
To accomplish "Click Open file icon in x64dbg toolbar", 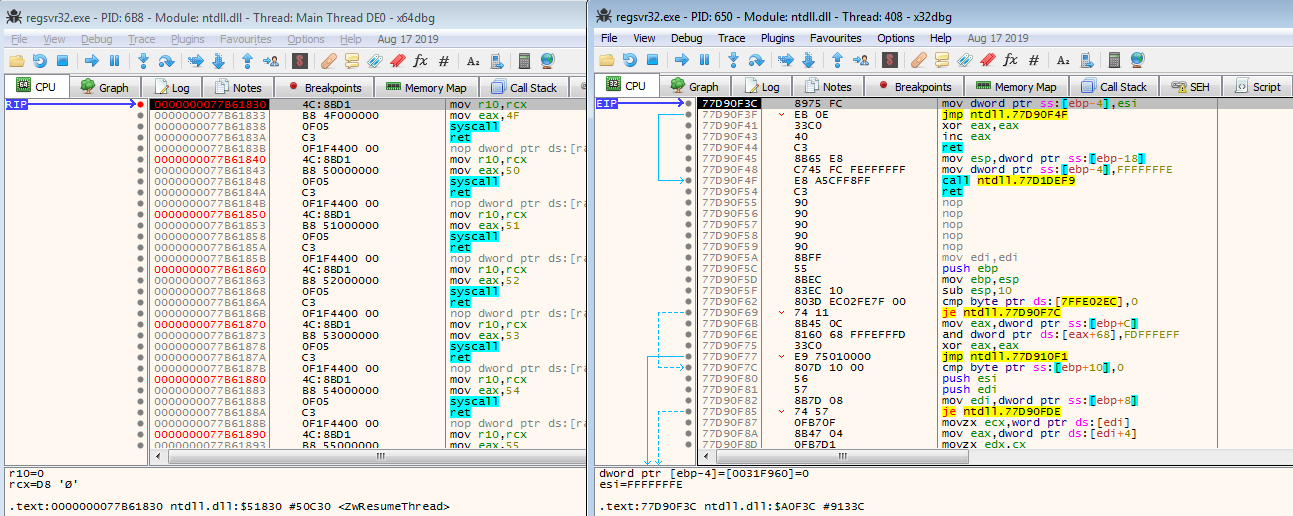I will 16,60.
